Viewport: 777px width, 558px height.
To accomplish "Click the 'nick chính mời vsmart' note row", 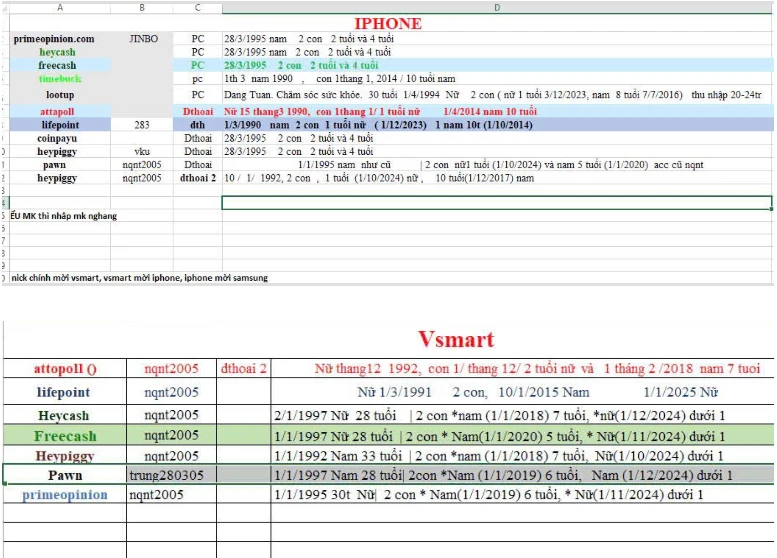I will tap(139, 278).
